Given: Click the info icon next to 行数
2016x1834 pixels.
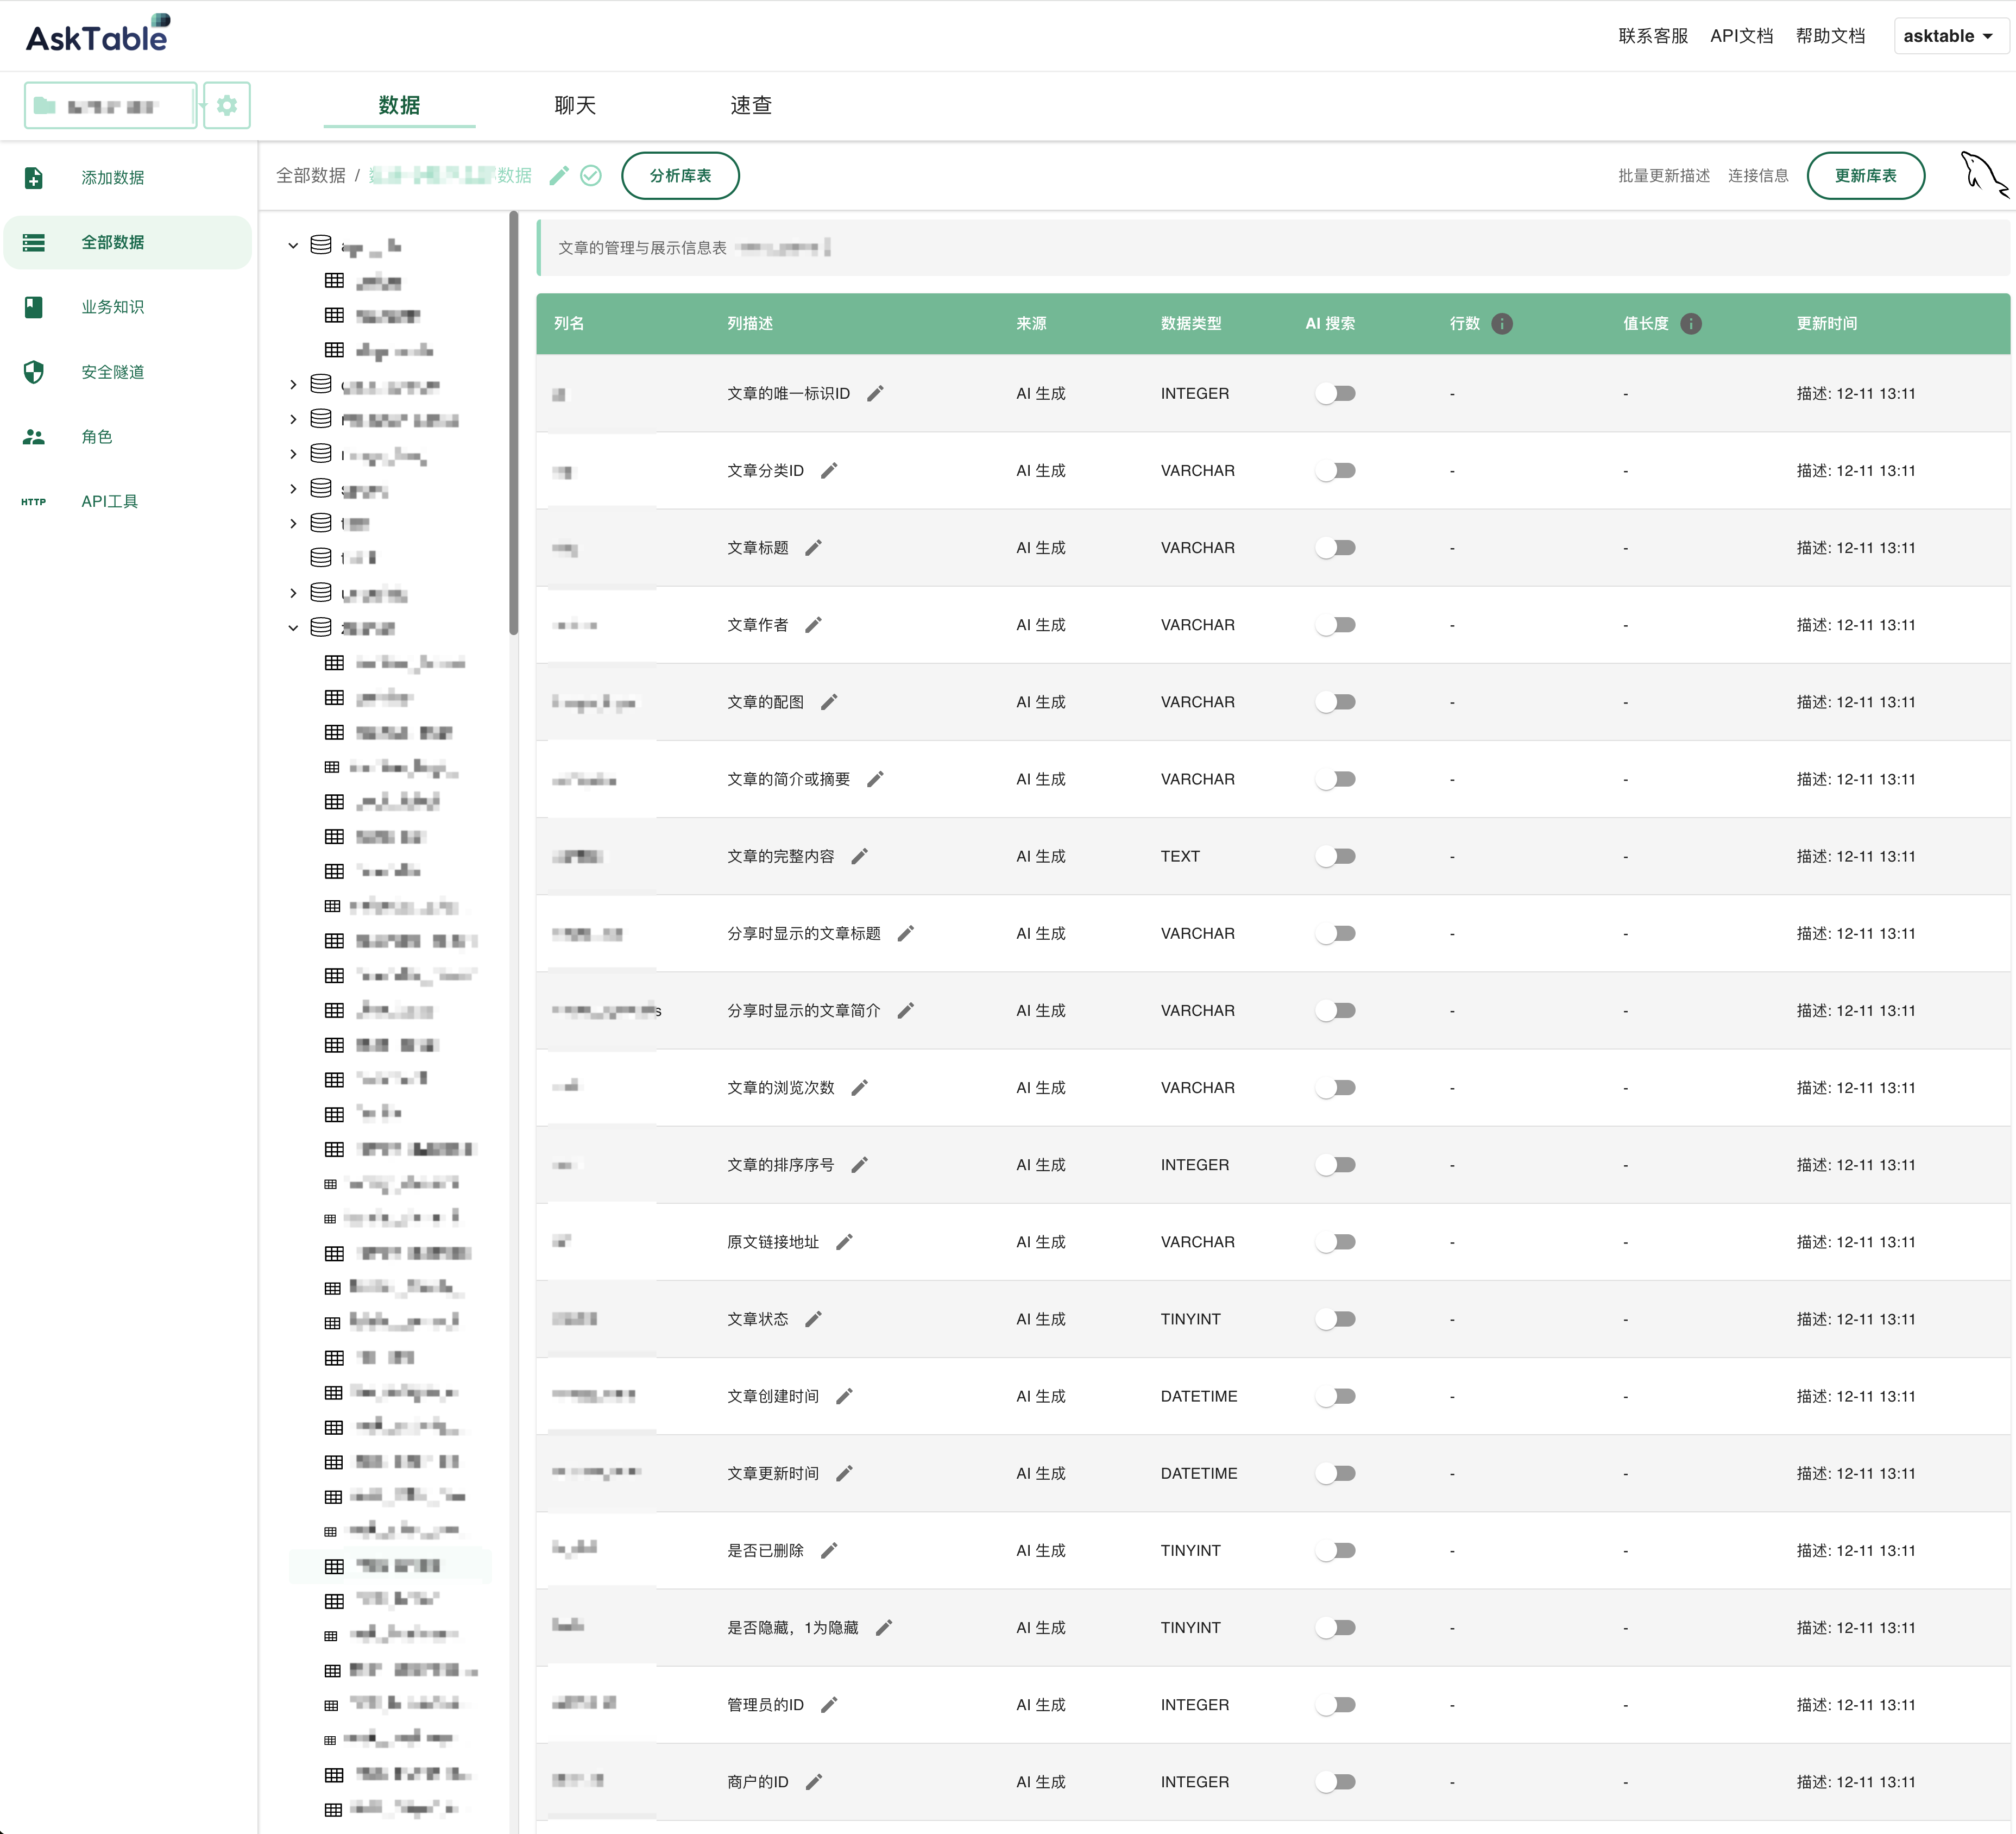Looking at the screenshot, I should coord(1502,323).
